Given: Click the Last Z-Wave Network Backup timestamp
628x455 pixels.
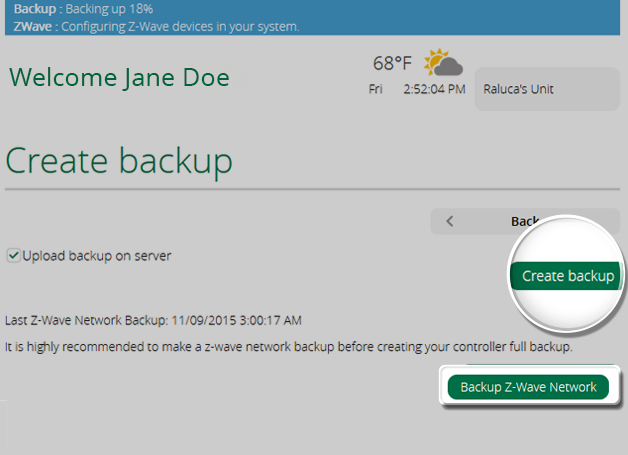Looking at the screenshot, I should pyautogui.click(x=153, y=321).
